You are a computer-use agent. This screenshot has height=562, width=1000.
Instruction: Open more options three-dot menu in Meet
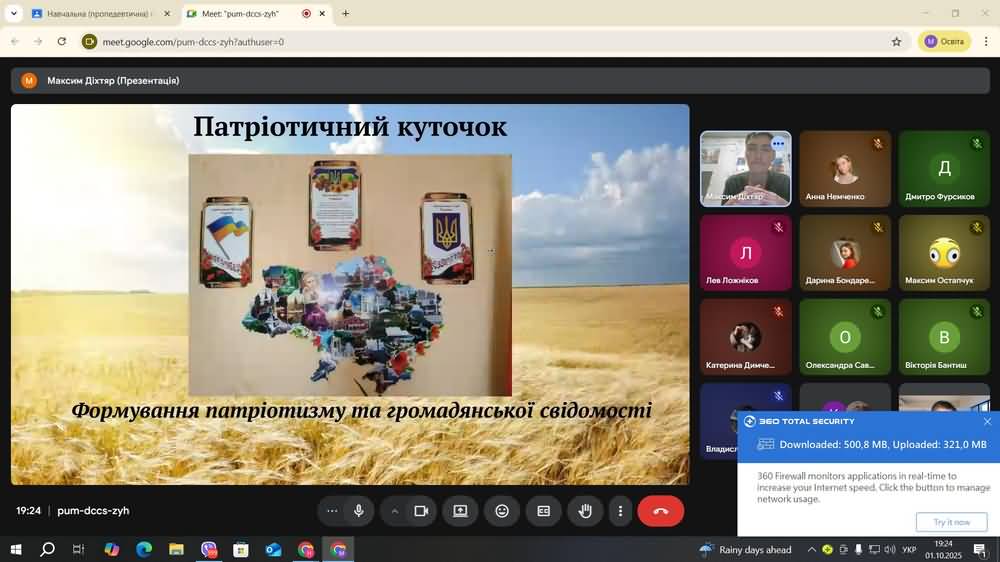(x=620, y=511)
